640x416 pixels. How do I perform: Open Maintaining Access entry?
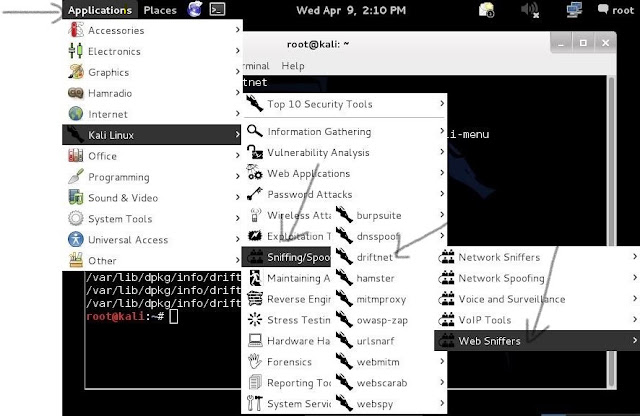(287, 278)
